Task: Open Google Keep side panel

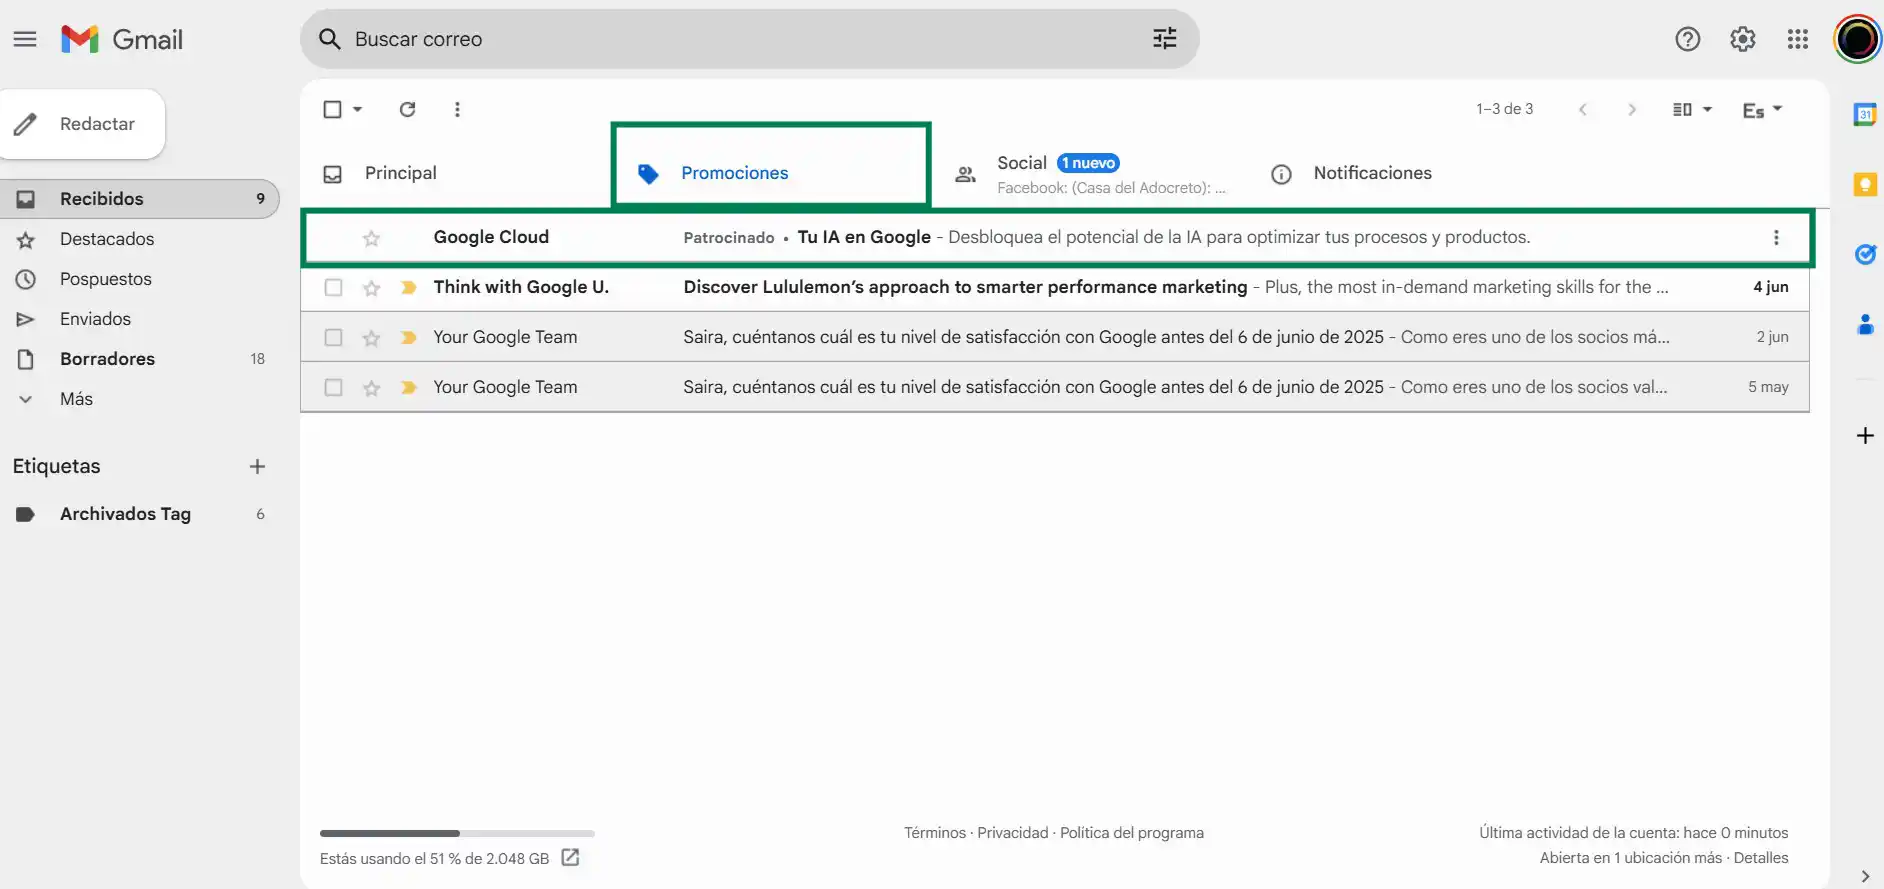Action: 1864,184
